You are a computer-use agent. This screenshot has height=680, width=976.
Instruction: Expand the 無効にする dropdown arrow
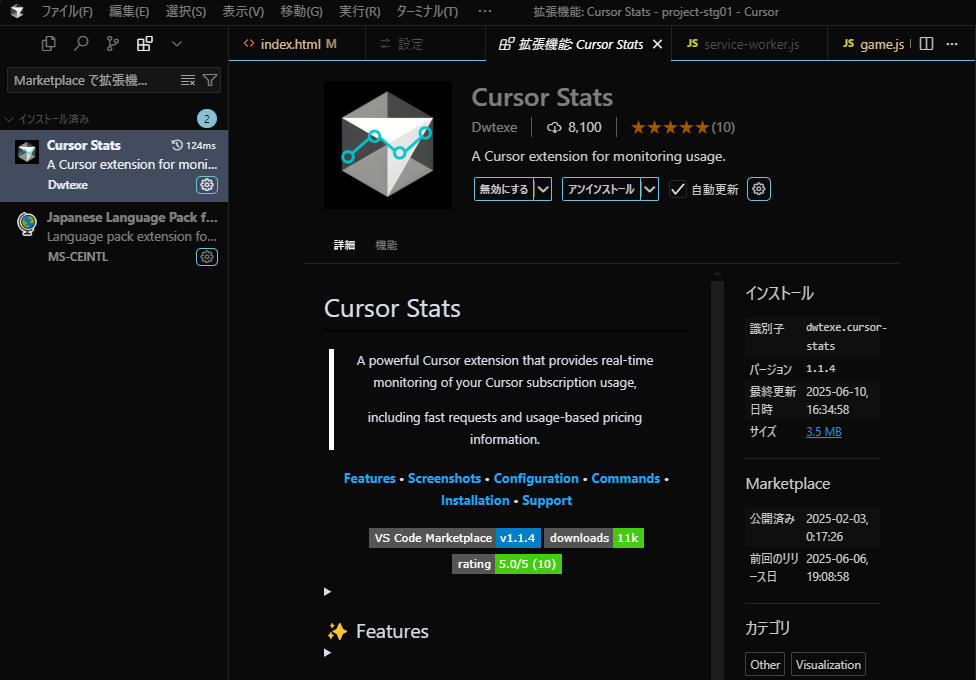point(543,189)
